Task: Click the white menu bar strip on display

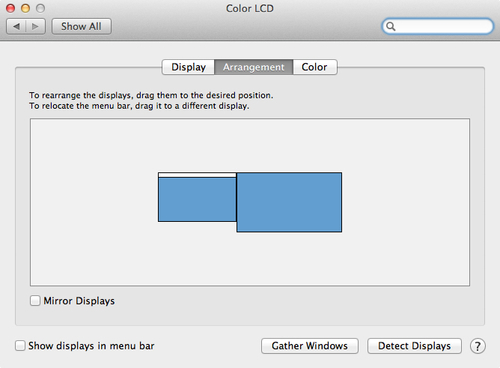Action: click(197, 175)
